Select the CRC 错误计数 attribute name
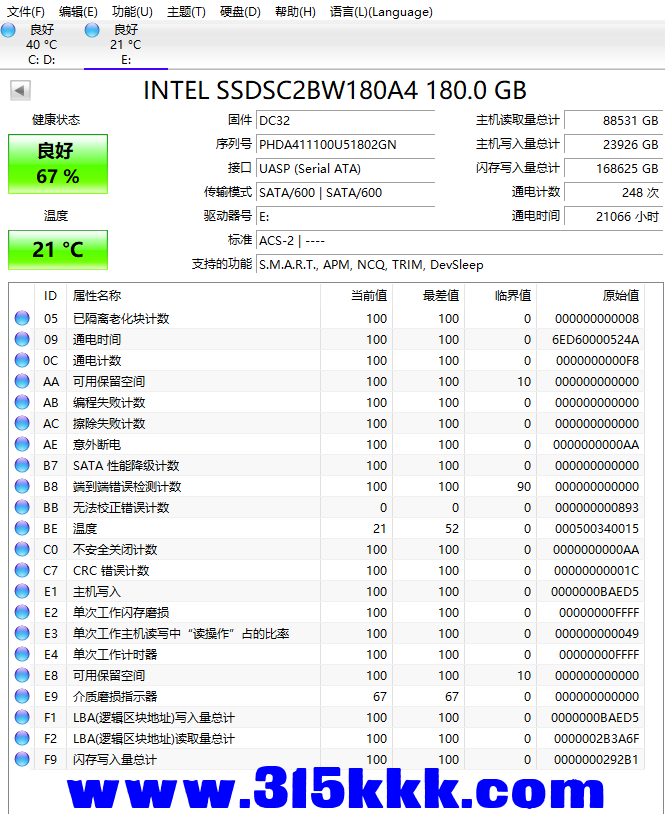The image size is (665, 814). click(111, 571)
